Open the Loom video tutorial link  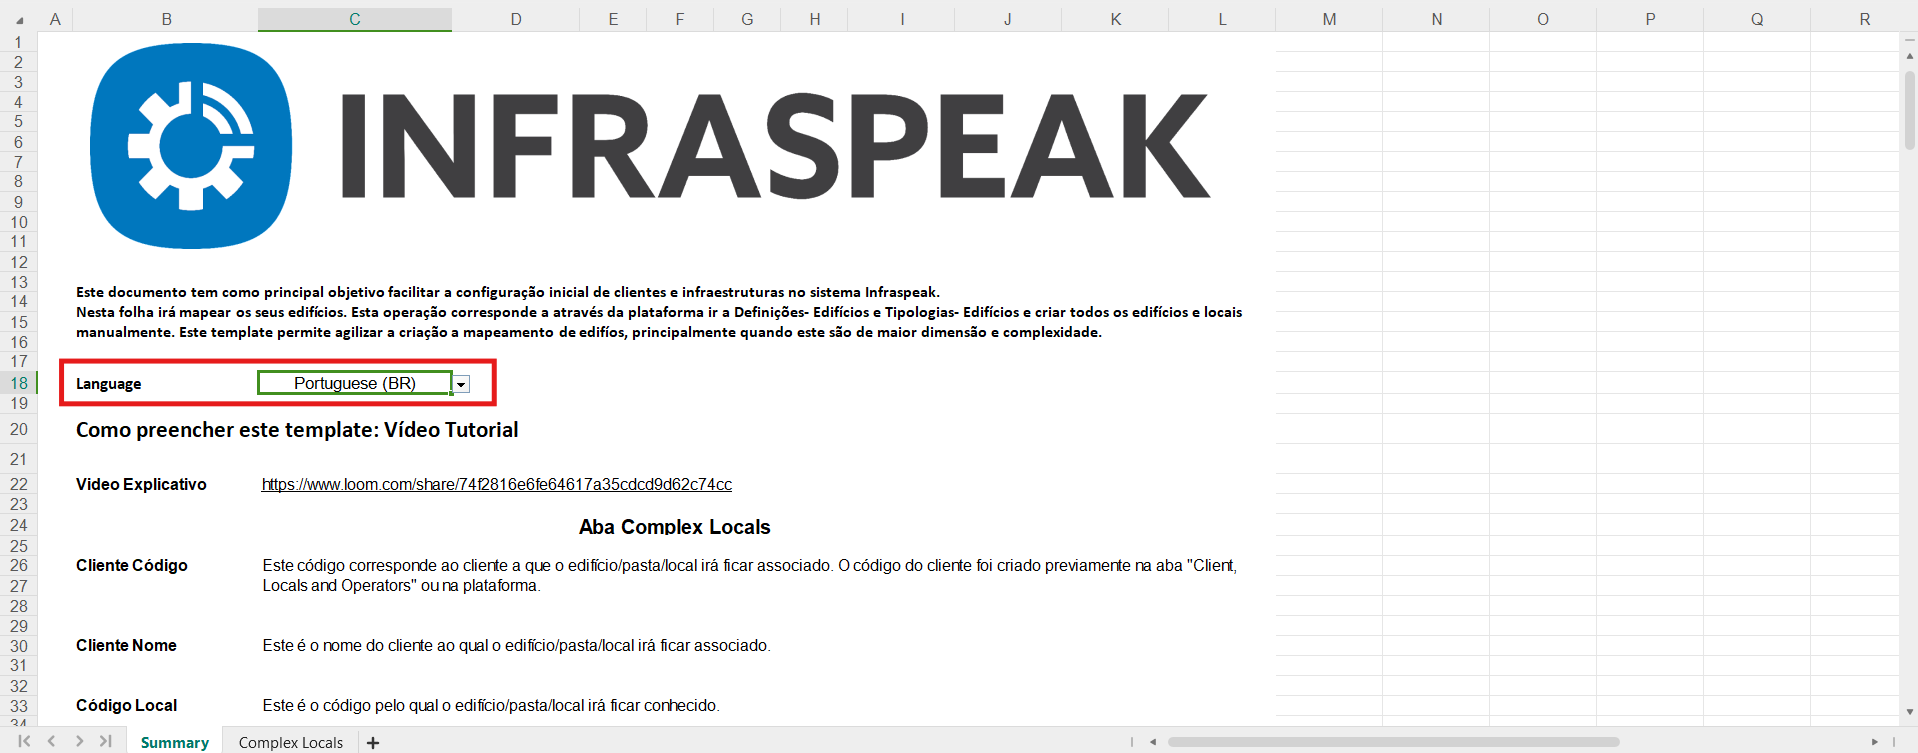[497, 484]
